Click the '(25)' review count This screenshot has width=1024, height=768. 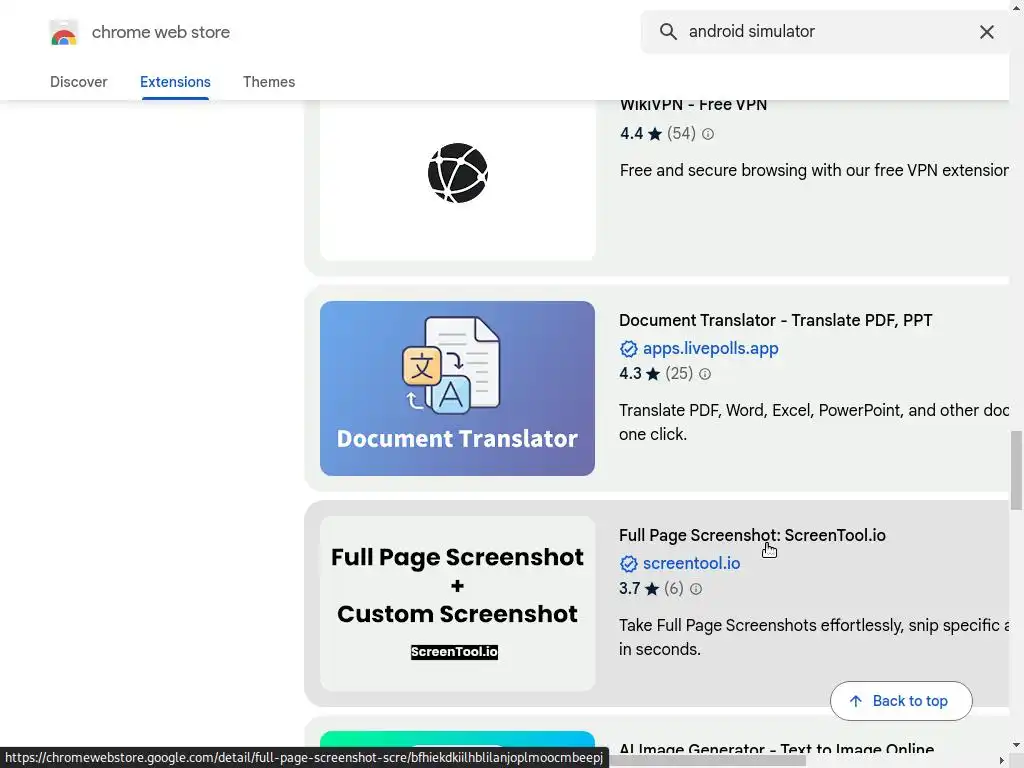pyautogui.click(x=679, y=374)
